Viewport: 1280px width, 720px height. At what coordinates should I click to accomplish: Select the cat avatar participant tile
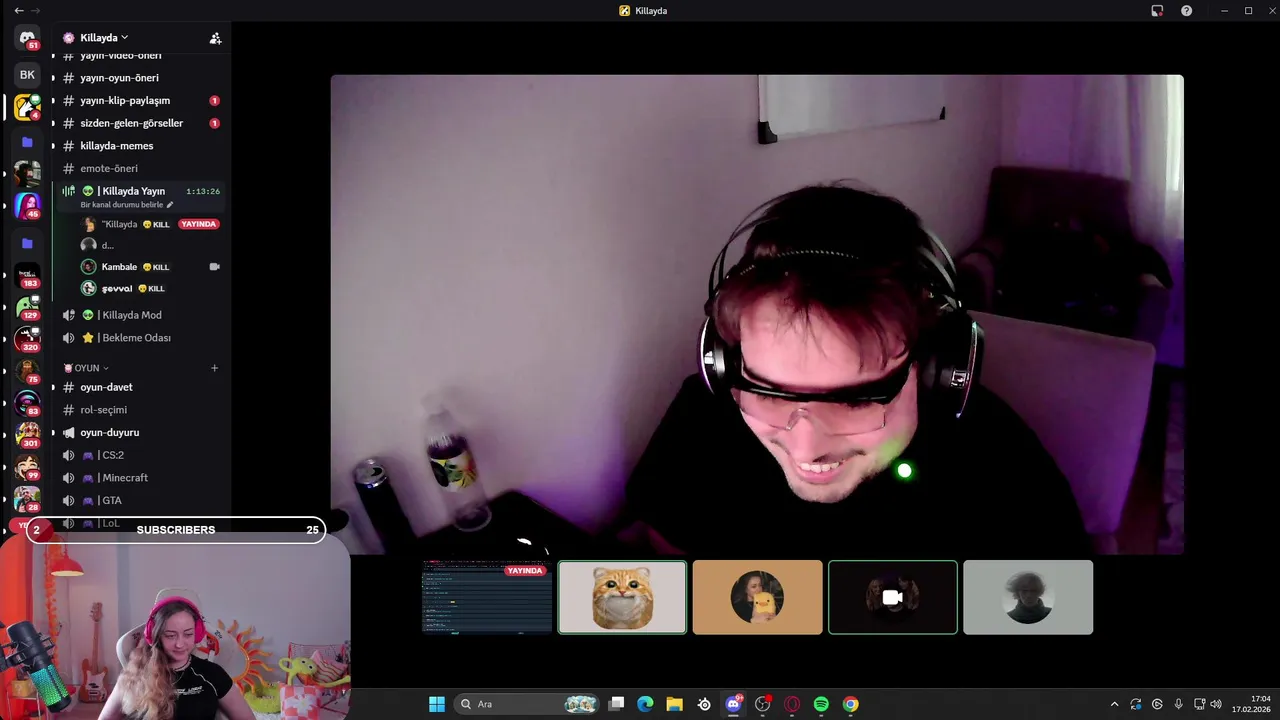coord(622,597)
